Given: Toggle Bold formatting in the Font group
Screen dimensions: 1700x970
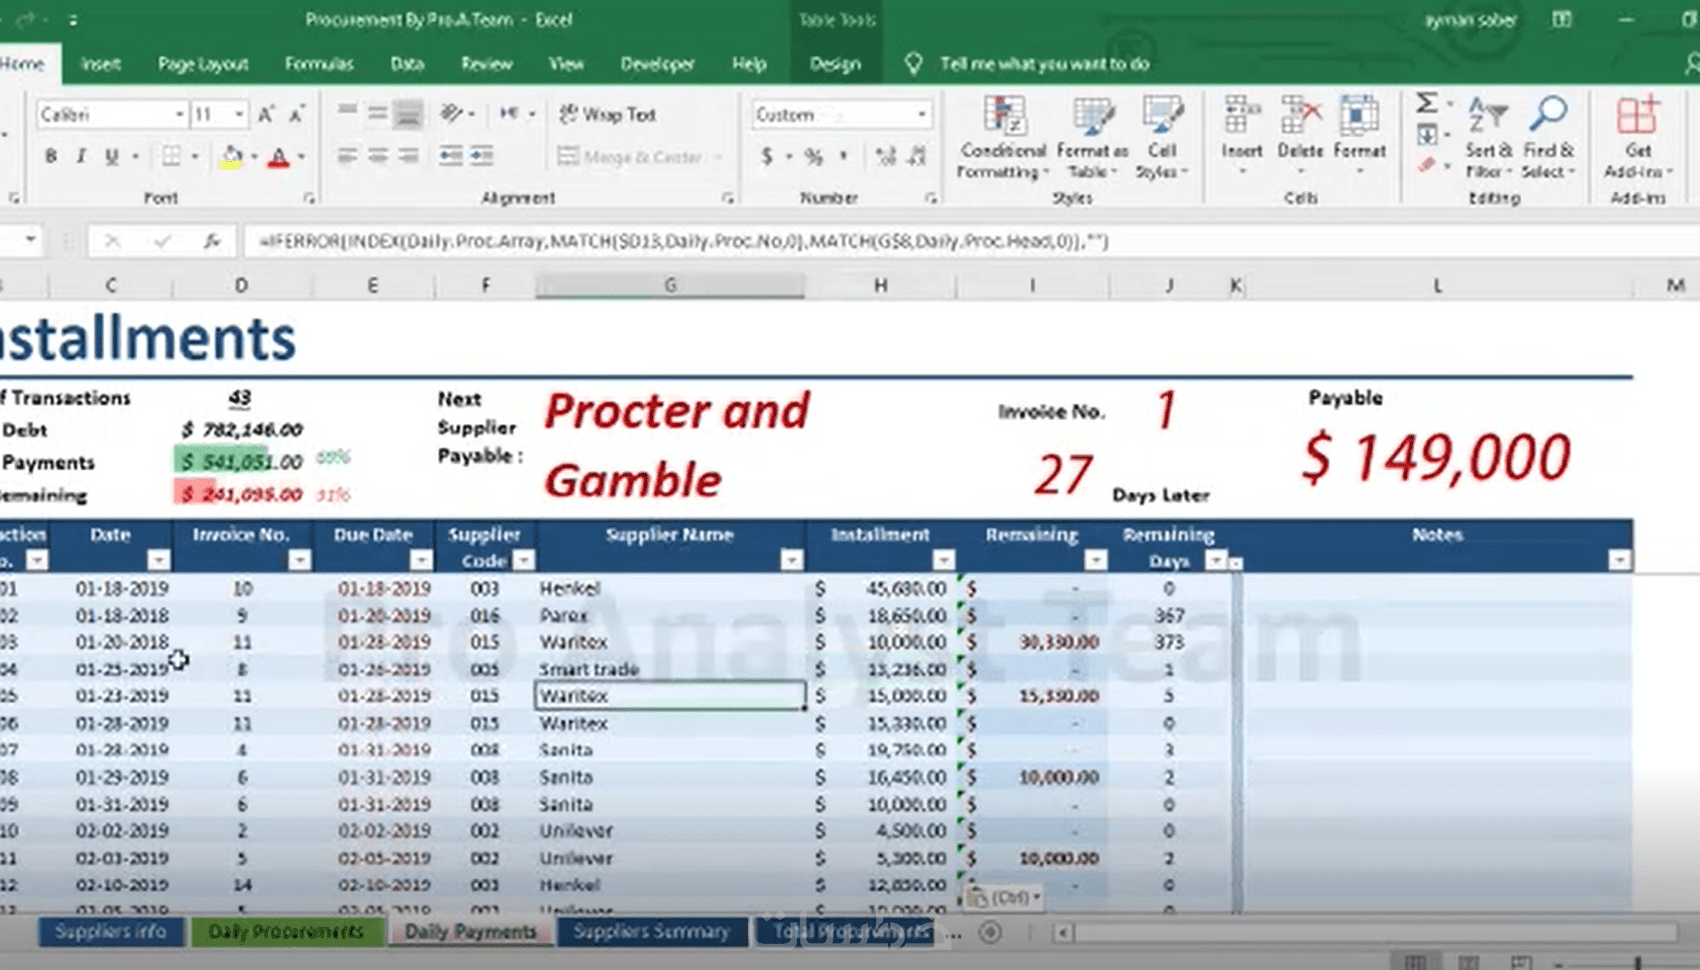Looking at the screenshot, I should pyautogui.click(x=51, y=156).
